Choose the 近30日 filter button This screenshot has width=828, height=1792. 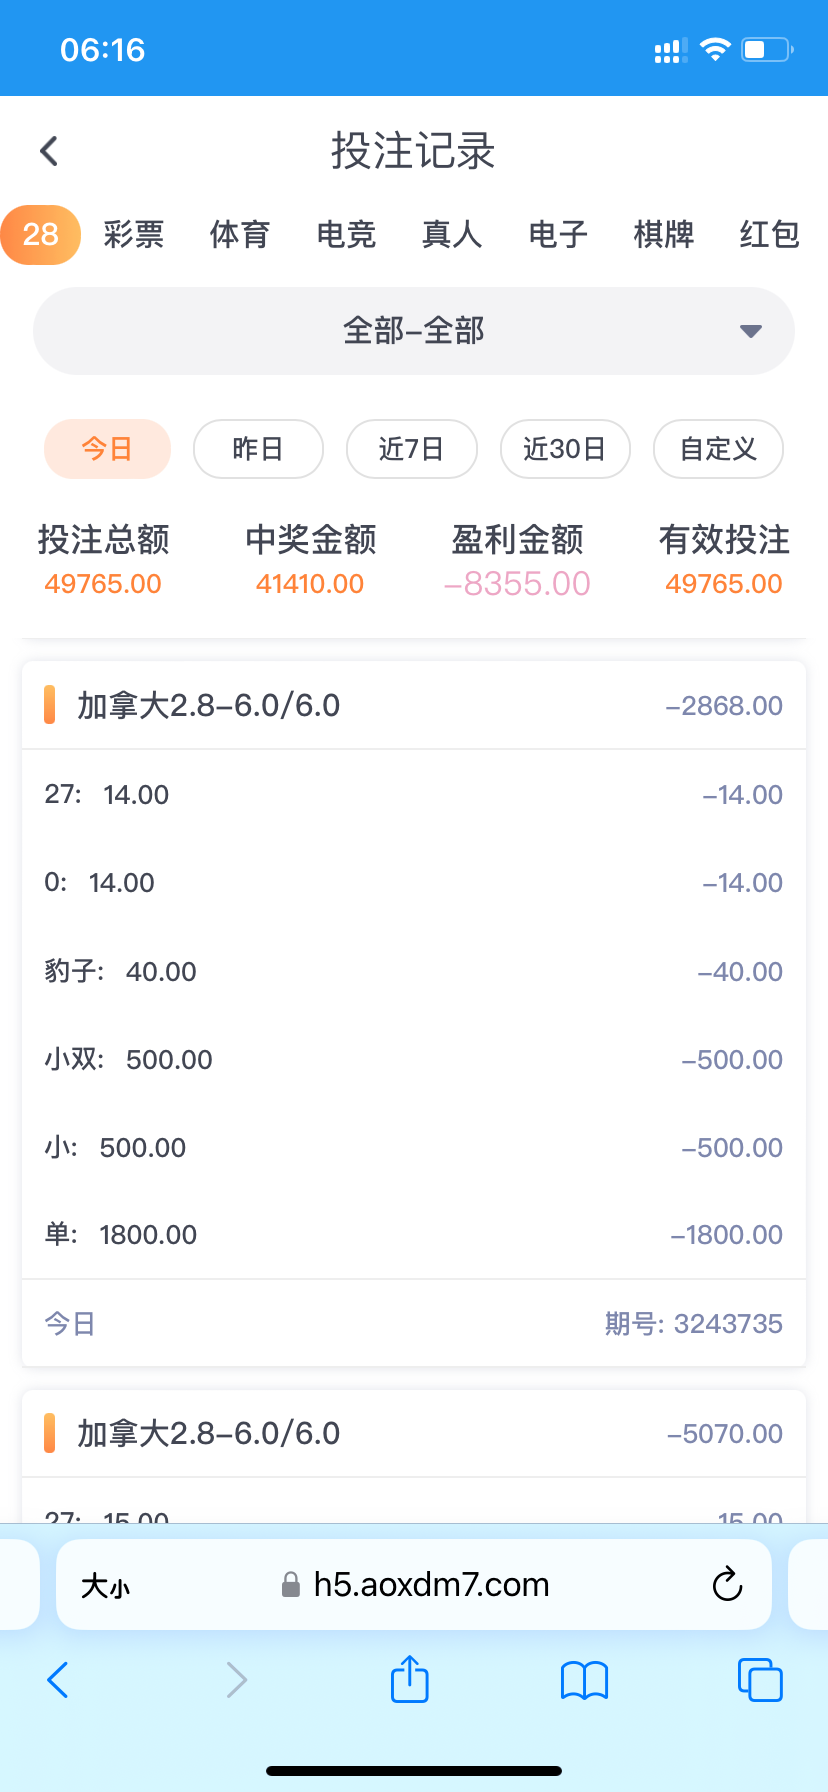565,449
